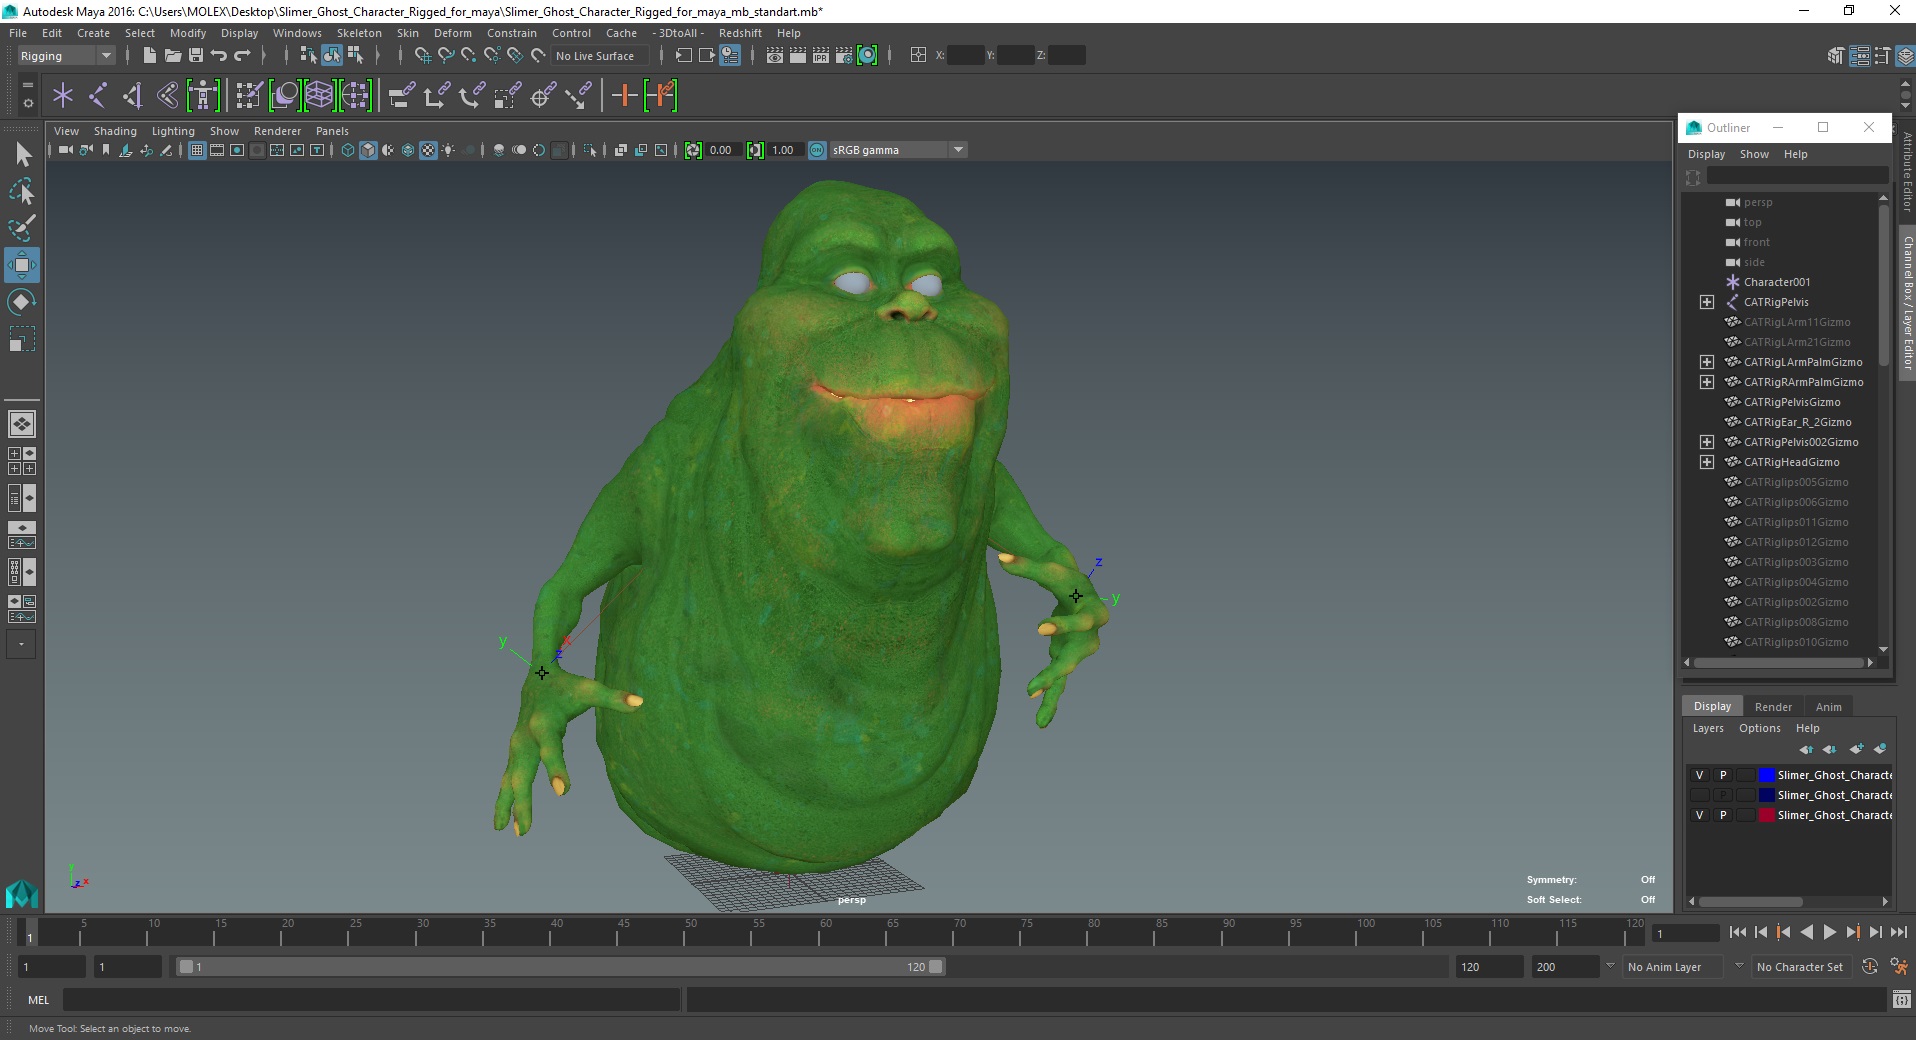This screenshot has height=1040, width=1916.
Task: Click the Play forwards button
Action: [1829, 932]
